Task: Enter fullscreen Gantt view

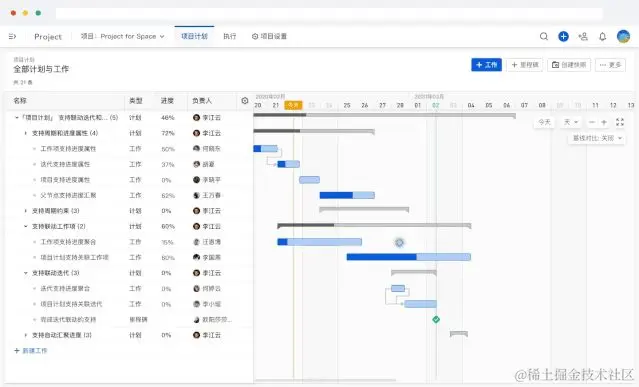Action: point(620,122)
